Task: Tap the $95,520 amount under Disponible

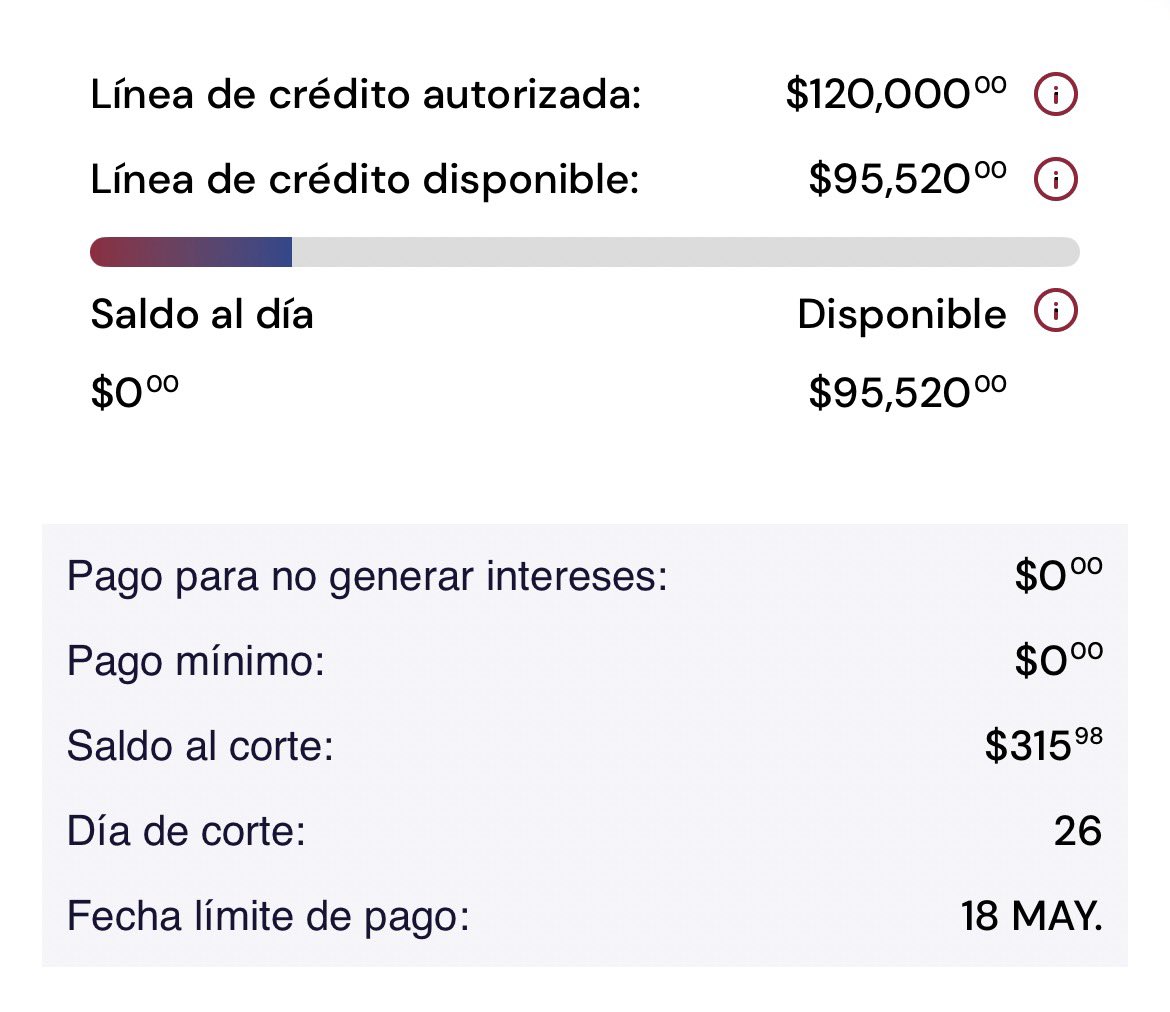Action: tap(907, 393)
